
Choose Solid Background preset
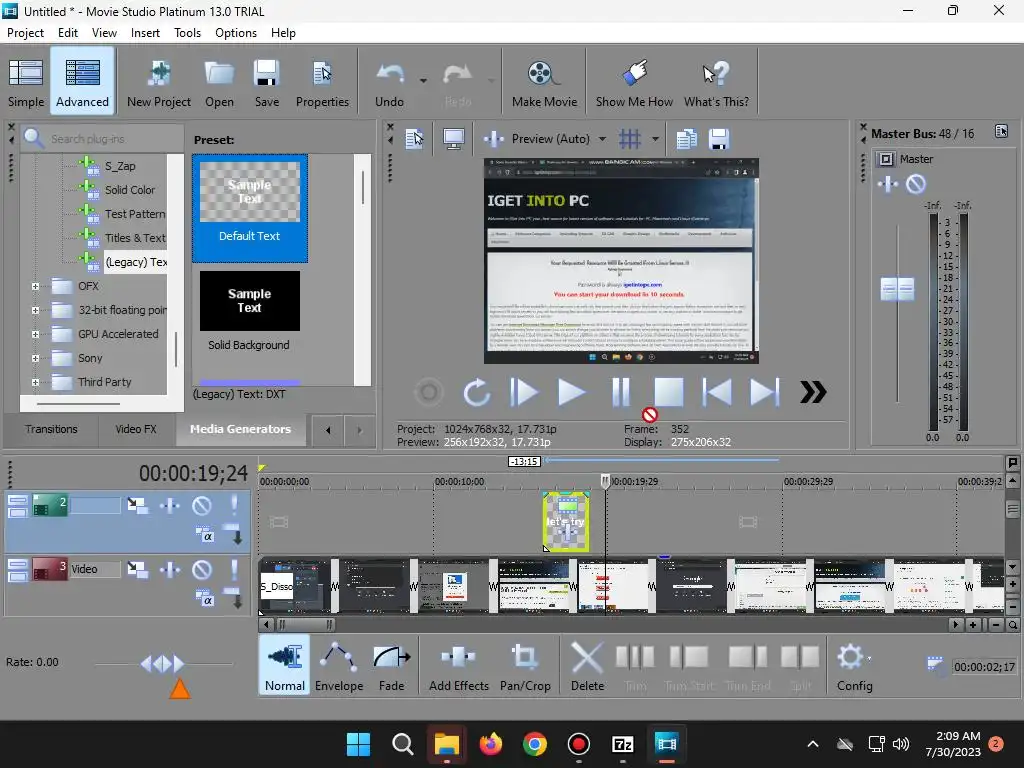tap(249, 312)
